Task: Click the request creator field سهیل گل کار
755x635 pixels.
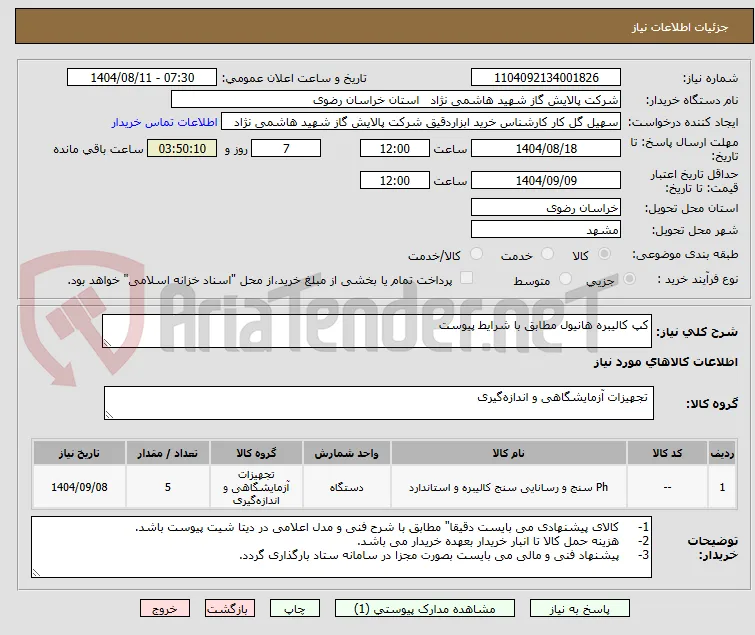Action: click(x=421, y=122)
